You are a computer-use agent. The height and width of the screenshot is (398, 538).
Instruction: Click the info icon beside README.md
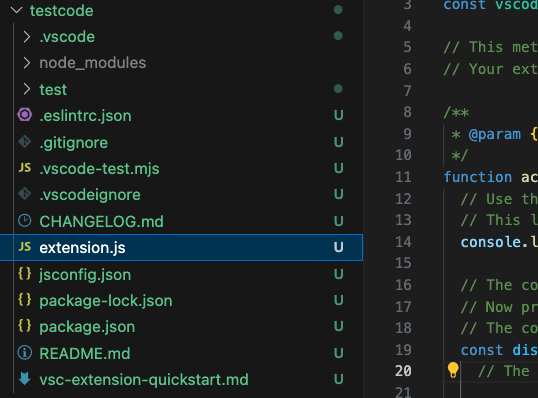pyautogui.click(x=25, y=352)
